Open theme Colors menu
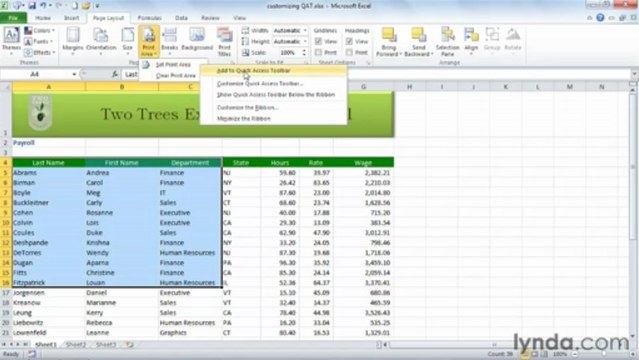639x360 pixels. [x=39, y=31]
